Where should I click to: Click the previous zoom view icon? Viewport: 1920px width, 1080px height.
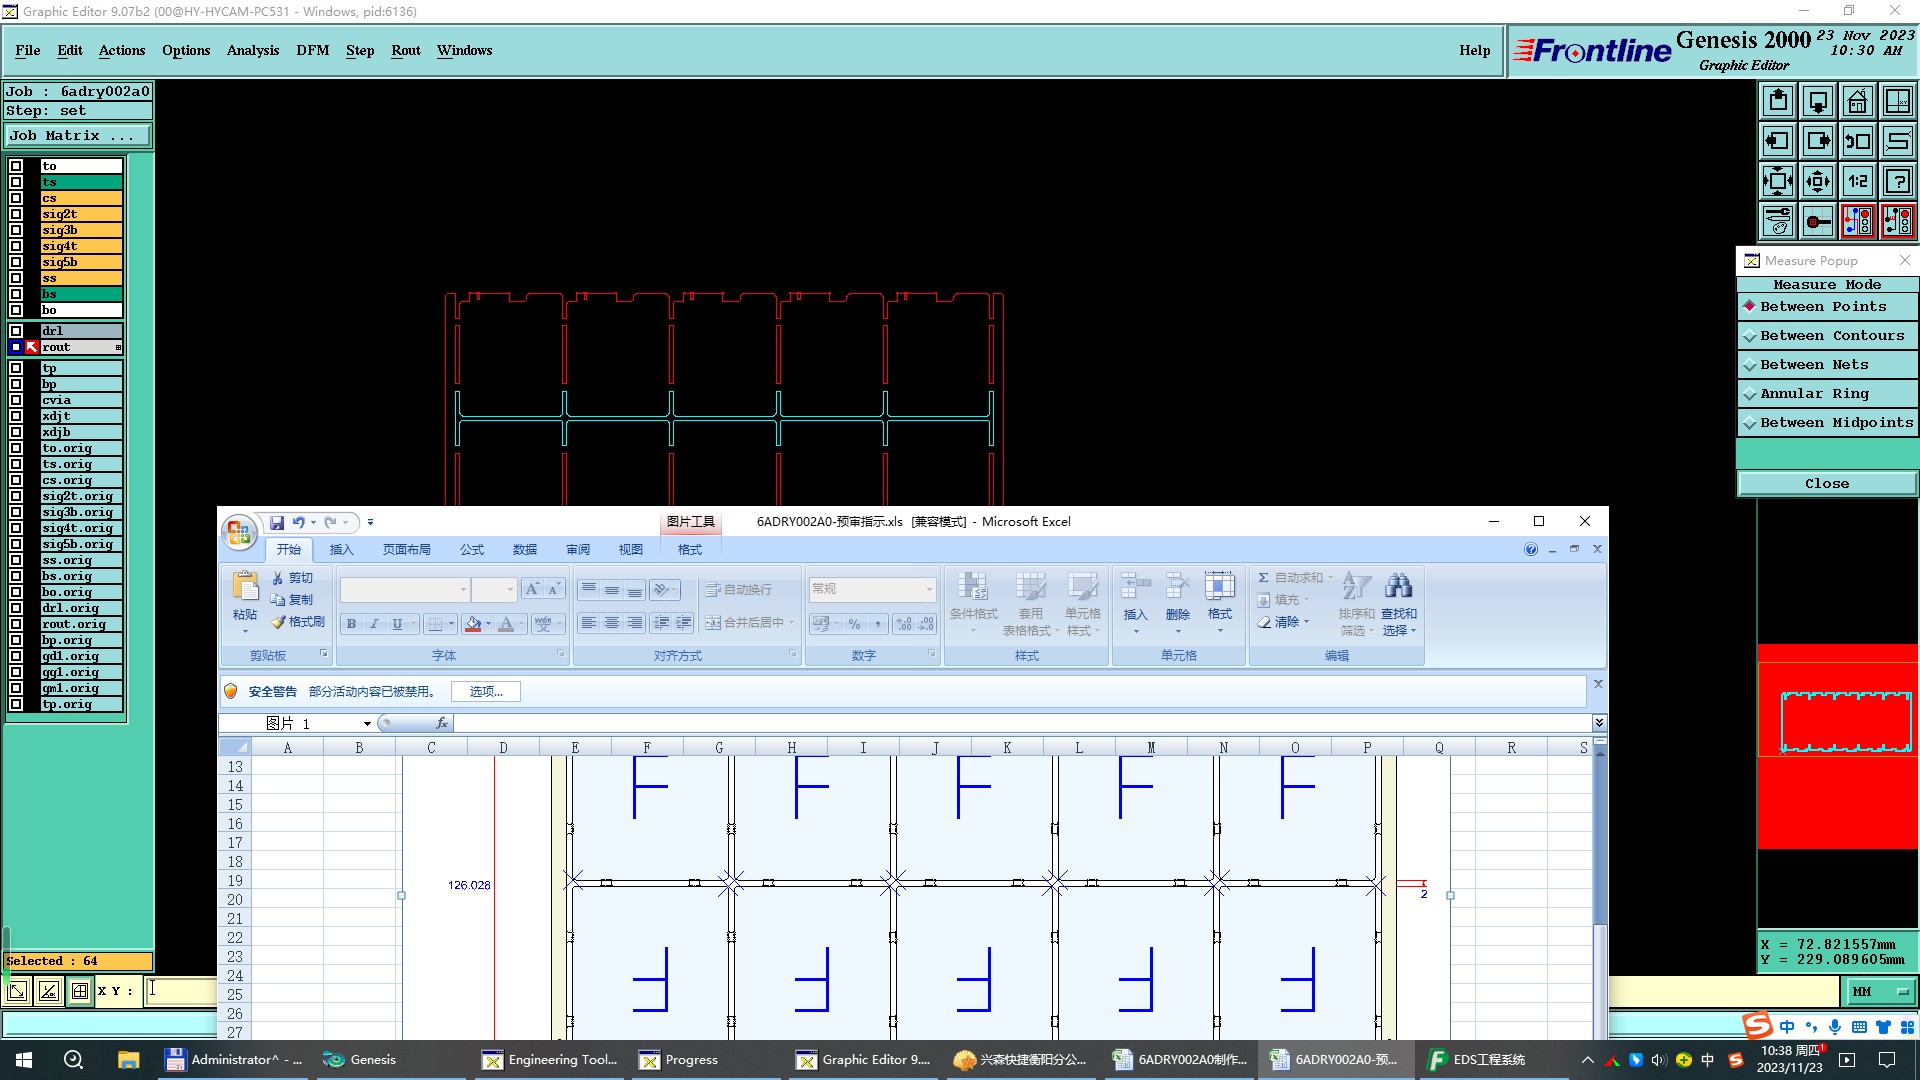[x=1857, y=141]
